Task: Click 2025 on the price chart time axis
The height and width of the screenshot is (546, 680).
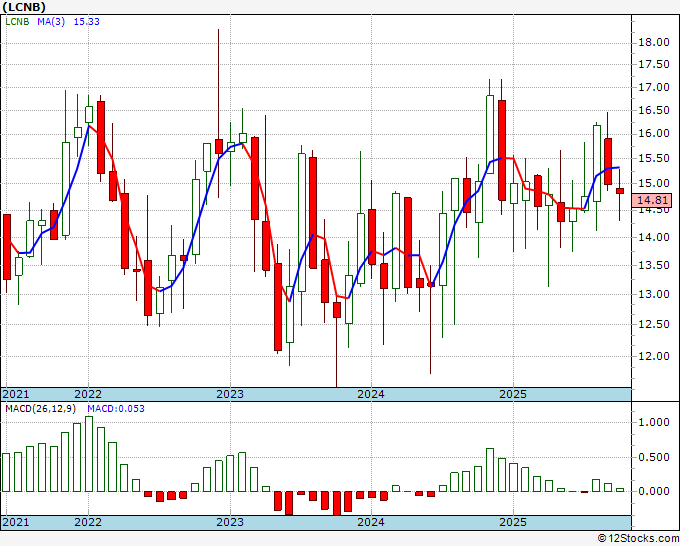Action: [x=513, y=394]
